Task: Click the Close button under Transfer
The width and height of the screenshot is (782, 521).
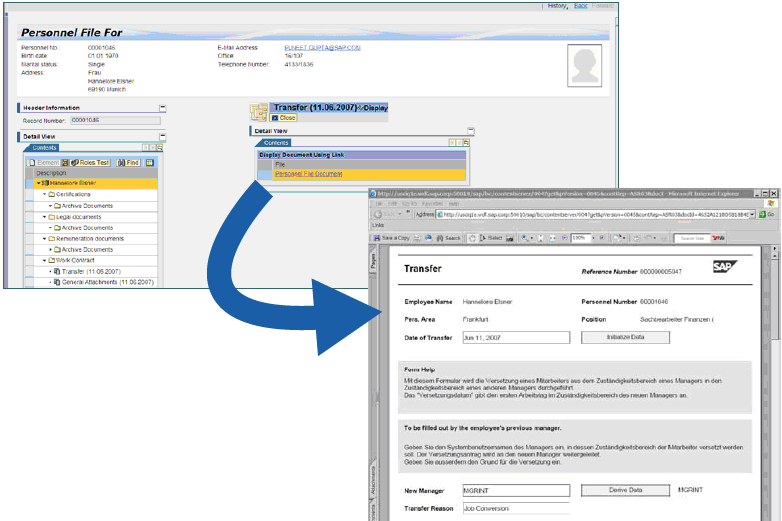Action: 284,118
